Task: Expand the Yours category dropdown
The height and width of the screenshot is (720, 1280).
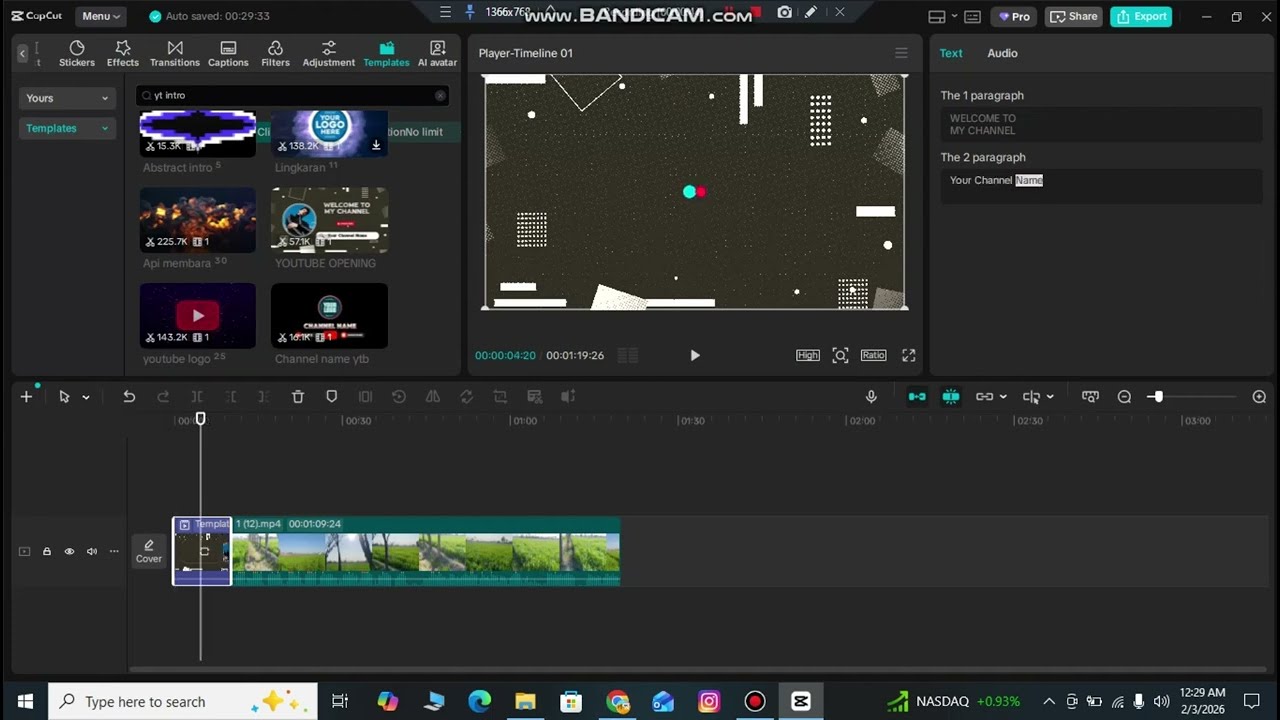Action: (67, 98)
